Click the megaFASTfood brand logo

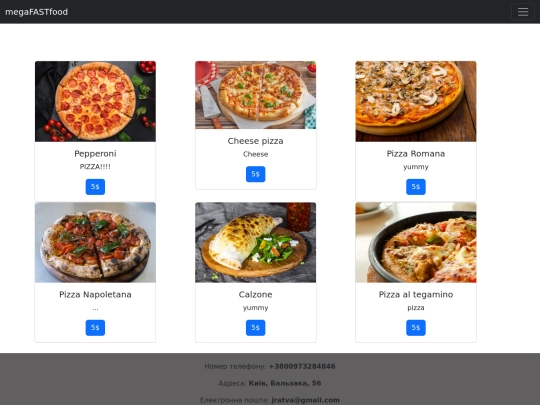point(37,12)
